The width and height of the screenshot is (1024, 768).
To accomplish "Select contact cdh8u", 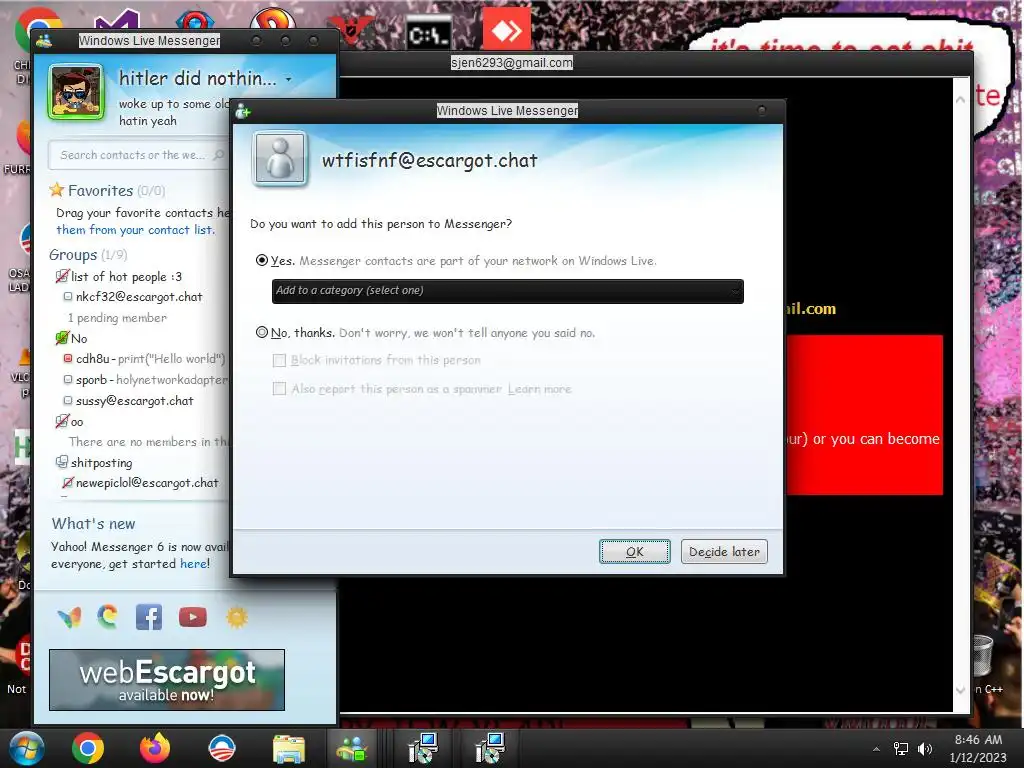I will 93,359.
